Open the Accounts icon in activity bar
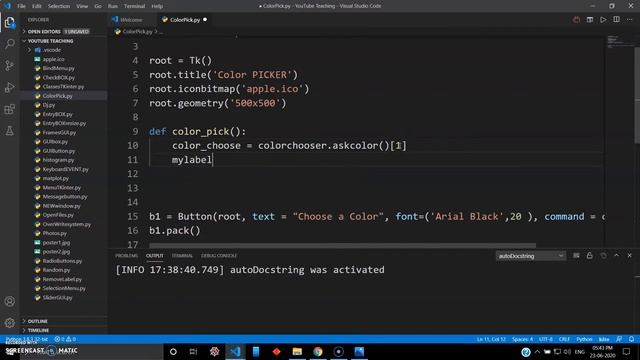 click(x=9, y=302)
